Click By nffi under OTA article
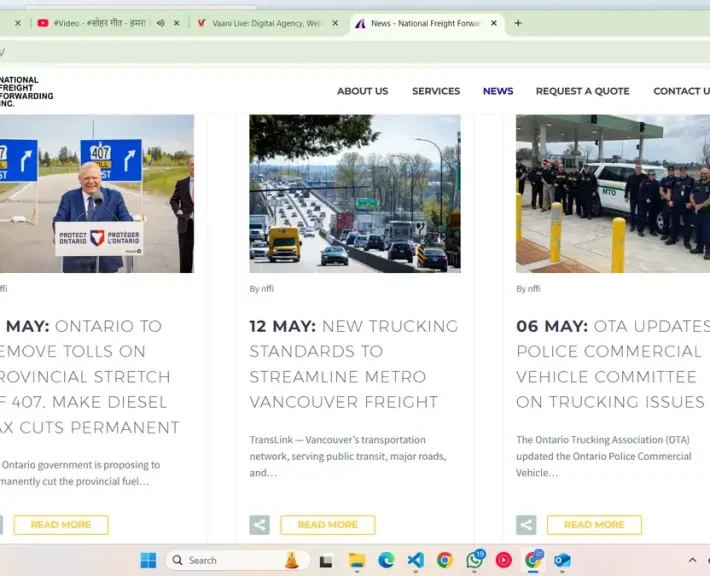Viewport: 710px width, 576px height. [528, 289]
